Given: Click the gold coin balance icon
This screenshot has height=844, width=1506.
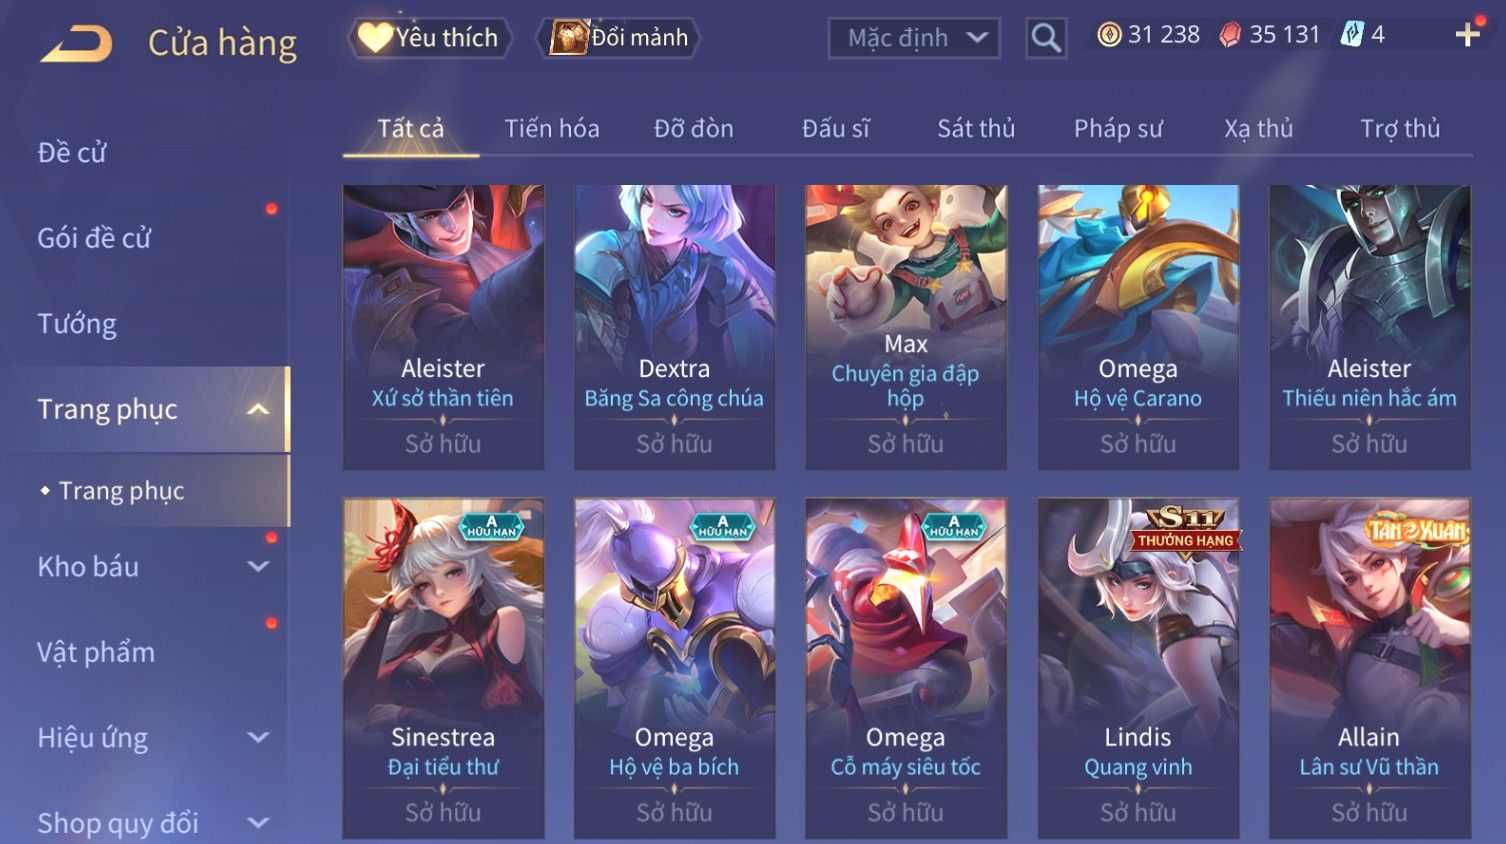Looking at the screenshot, I should tap(1109, 35).
